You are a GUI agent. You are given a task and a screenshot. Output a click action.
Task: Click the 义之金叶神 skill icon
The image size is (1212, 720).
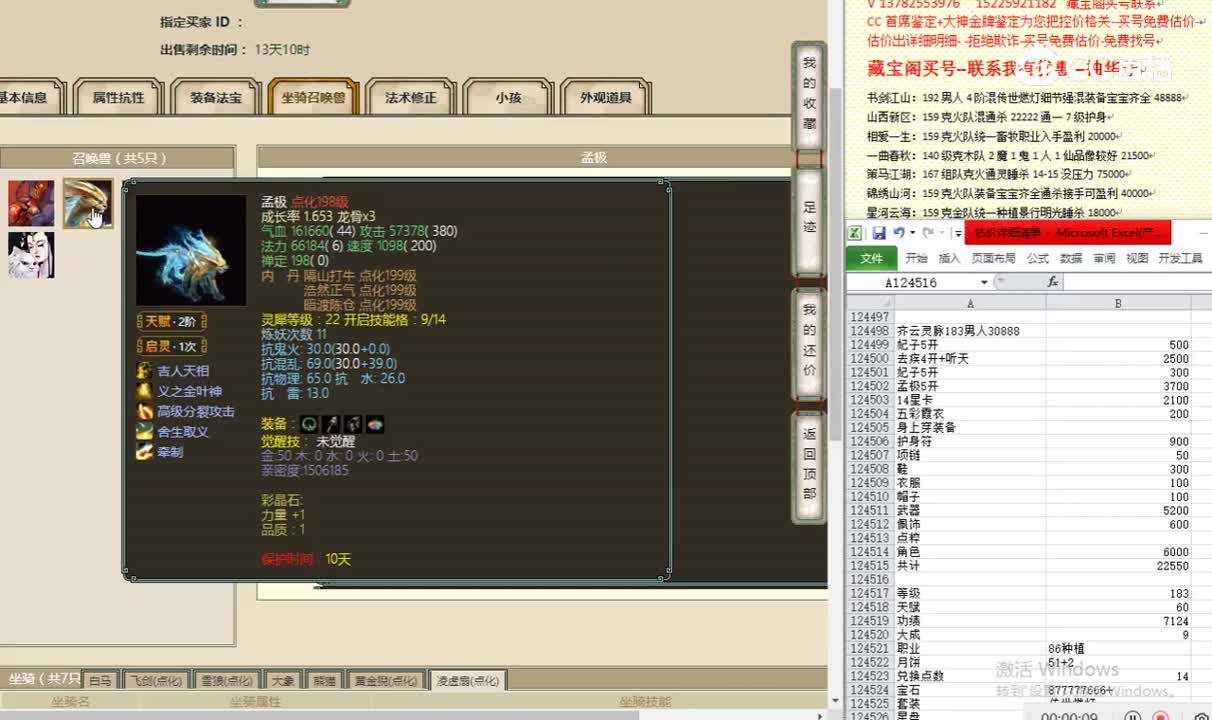(145, 391)
